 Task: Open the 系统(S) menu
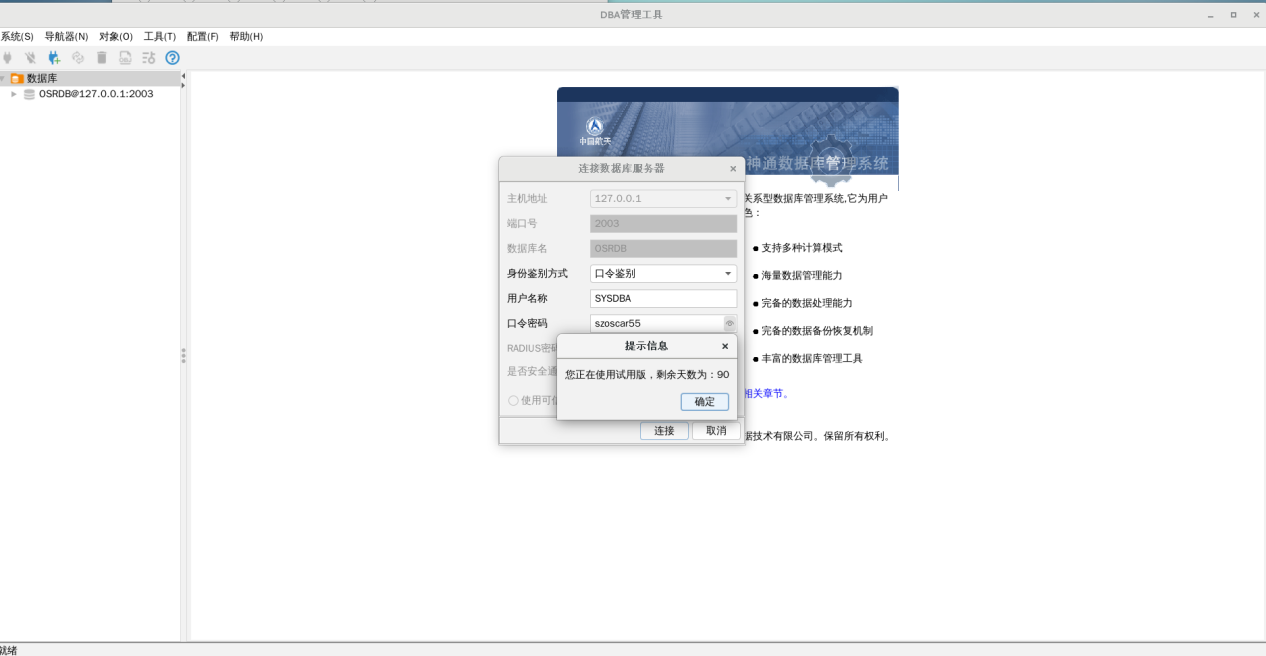[17, 36]
